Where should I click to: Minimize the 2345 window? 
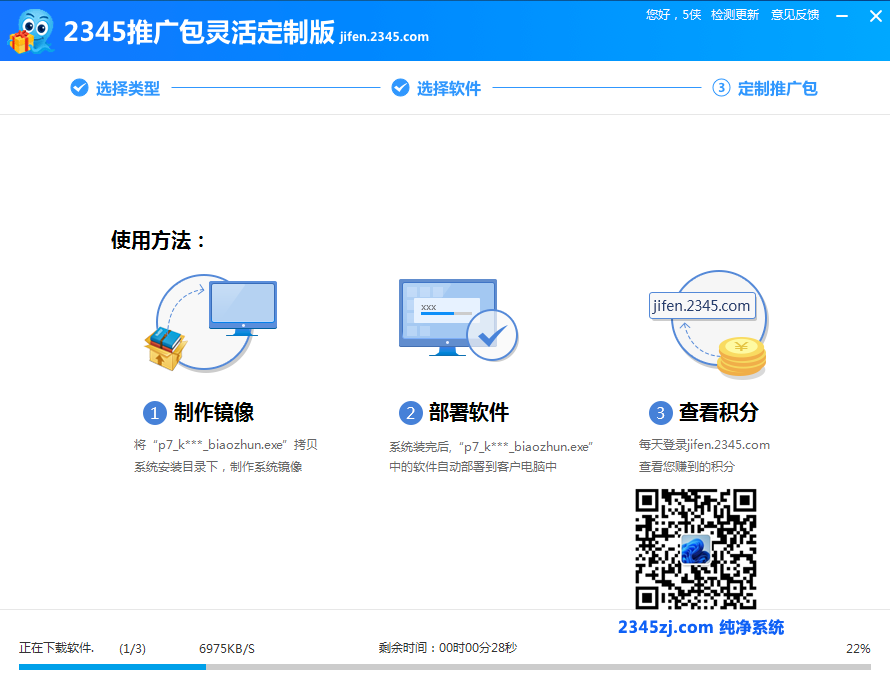(842, 16)
